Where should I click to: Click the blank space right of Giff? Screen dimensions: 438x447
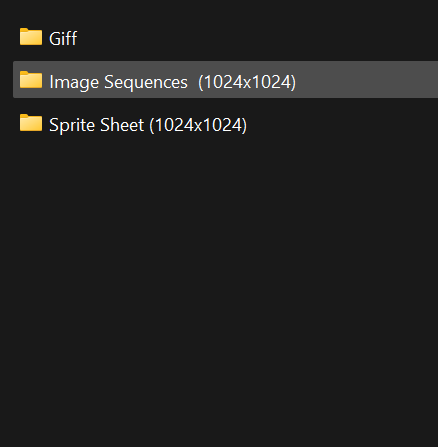[x=258, y=37]
